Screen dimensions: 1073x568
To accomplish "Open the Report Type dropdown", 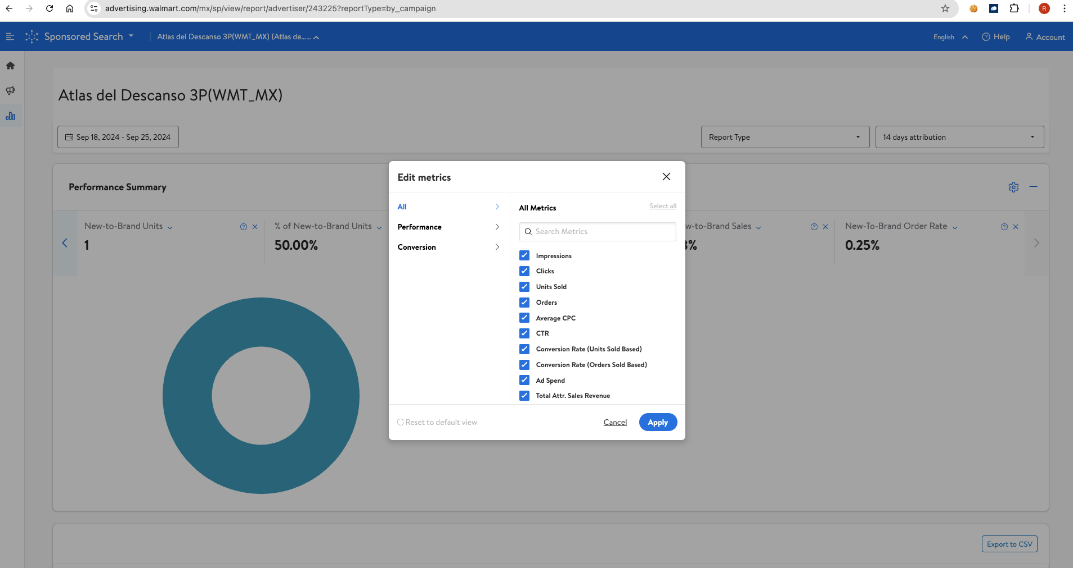I will 785,137.
